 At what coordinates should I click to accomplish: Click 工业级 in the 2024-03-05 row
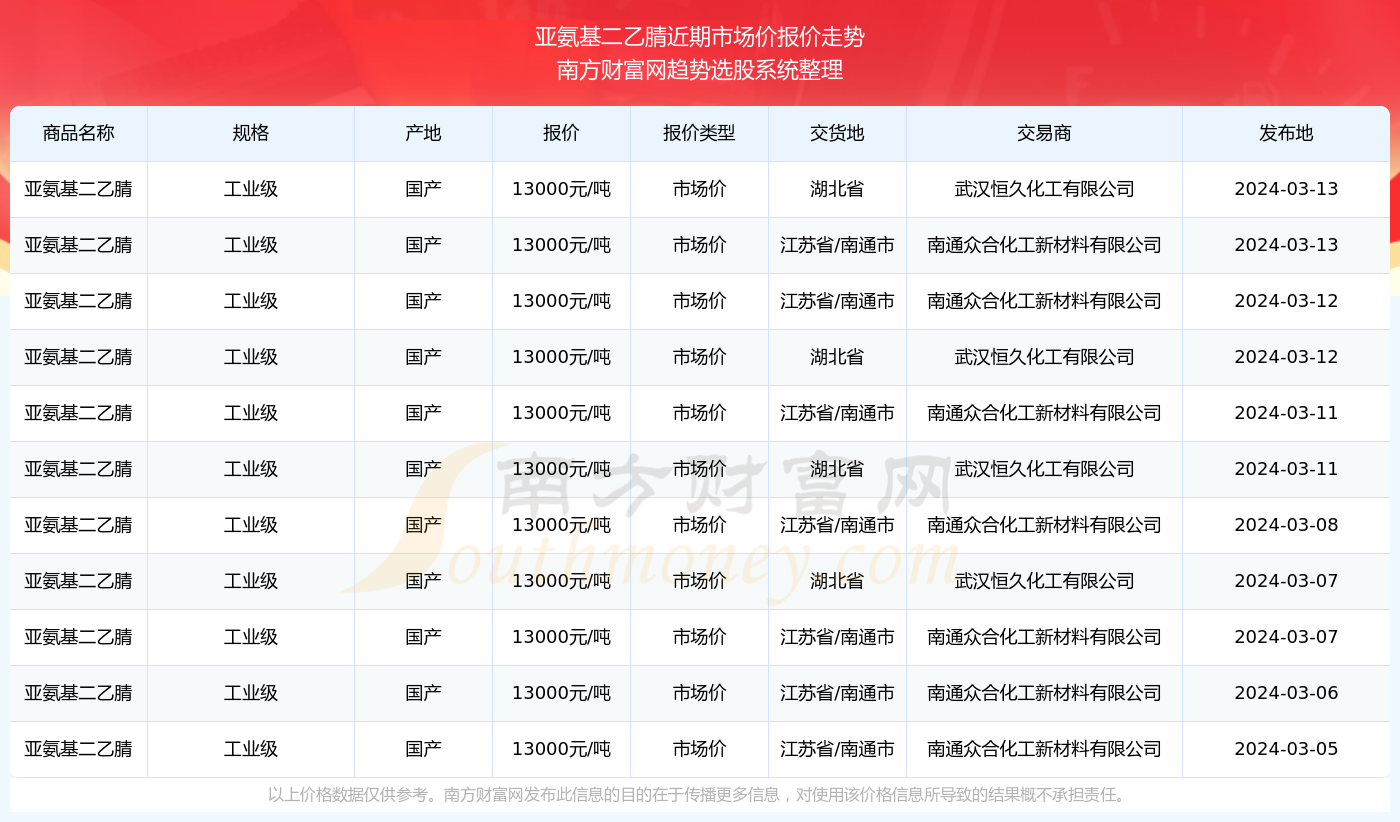pos(251,749)
